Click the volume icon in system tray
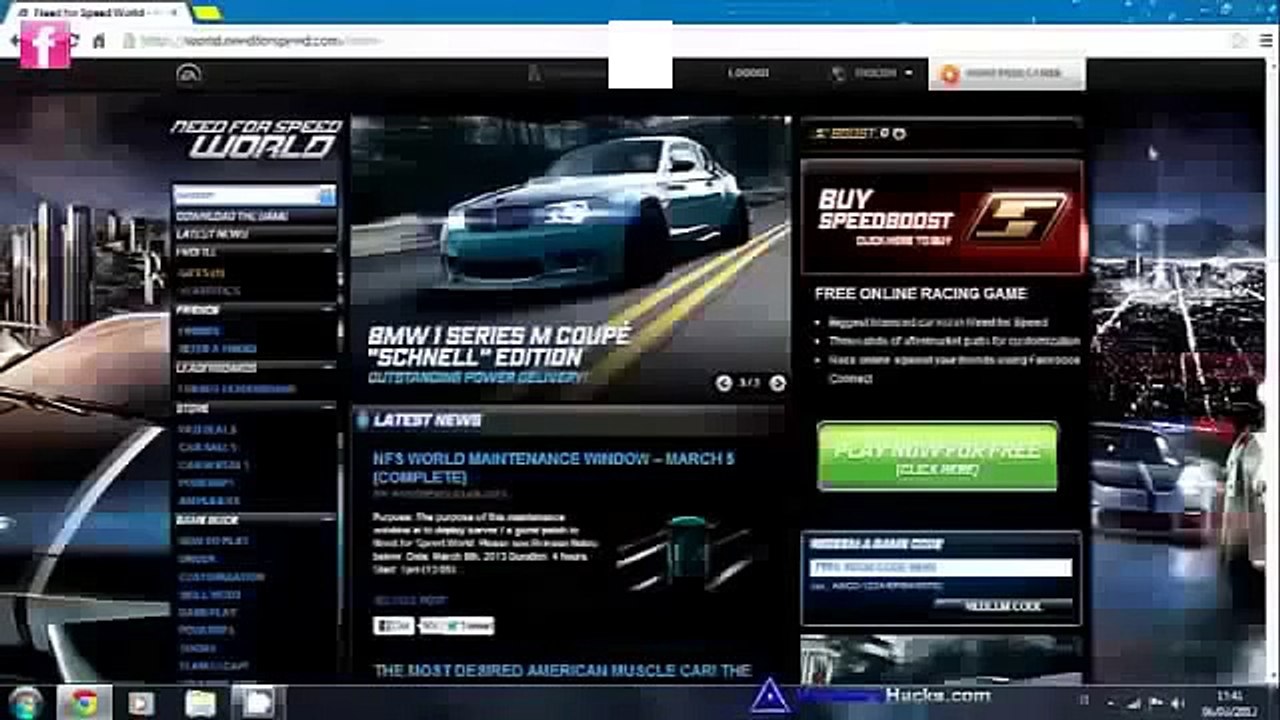1280x720 pixels. [1176, 703]
